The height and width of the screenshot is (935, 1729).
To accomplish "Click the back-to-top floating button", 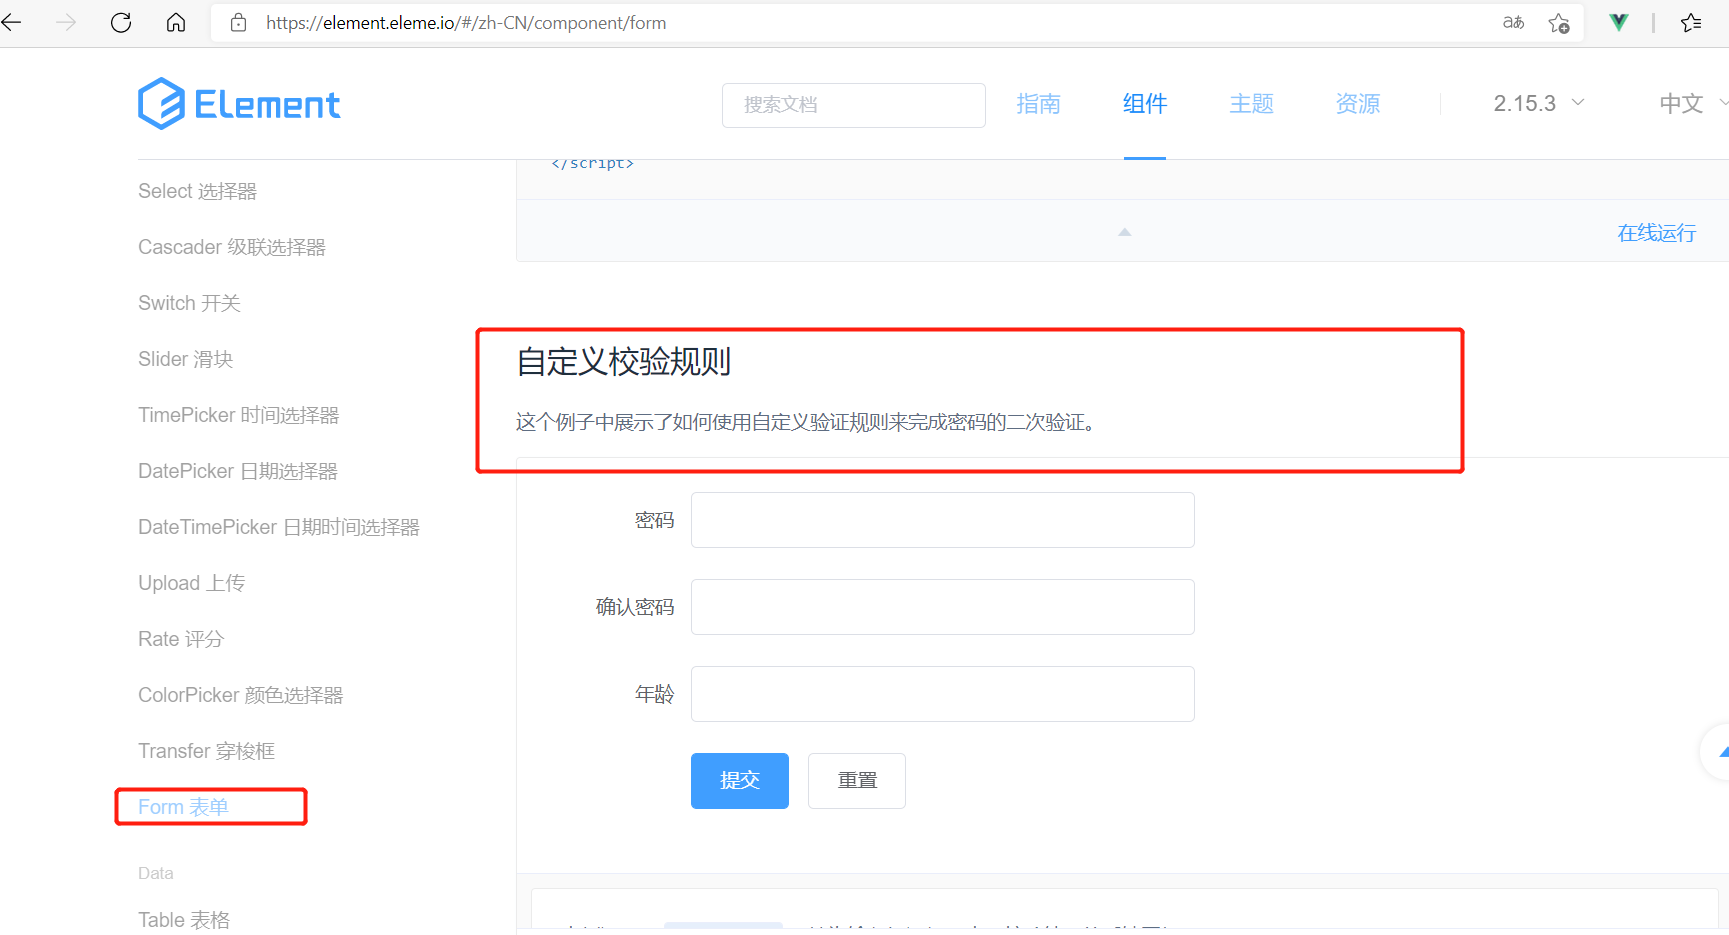I will [1716, 752].
